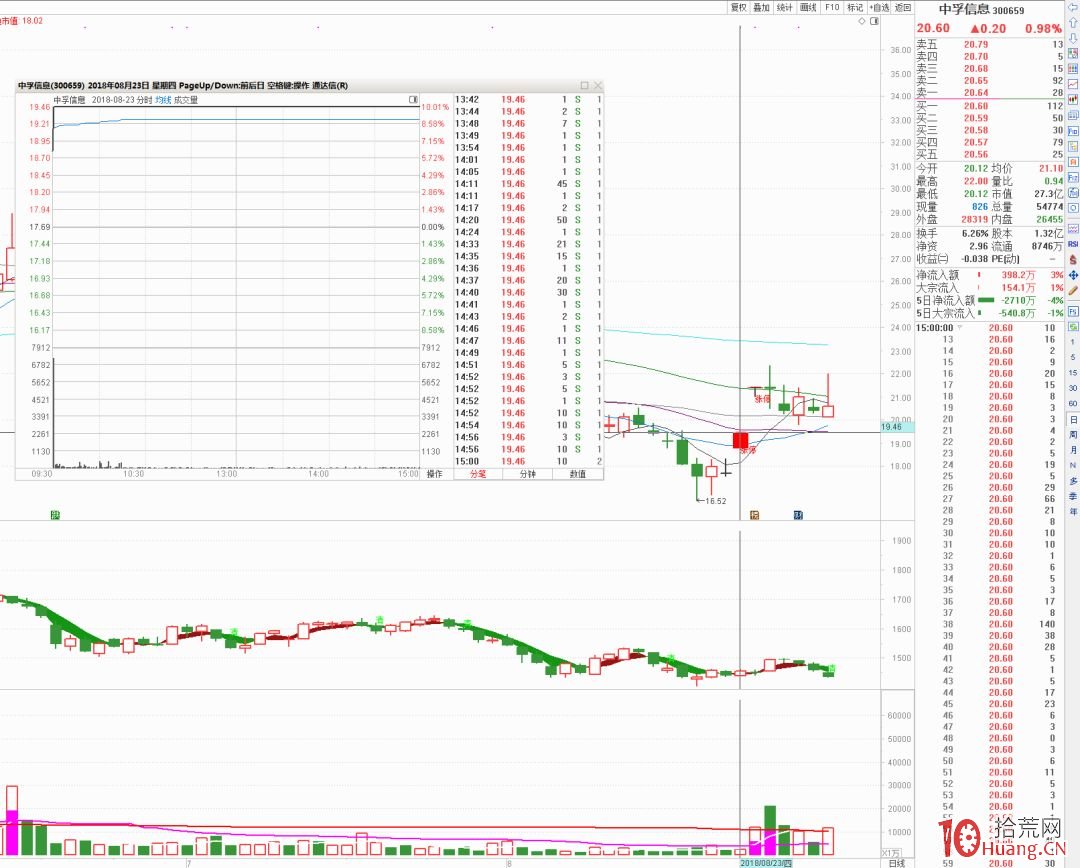Select the blue four-way move arrows icon
The width and height of the screenshot is (1080, 868).
point(1073,275)
